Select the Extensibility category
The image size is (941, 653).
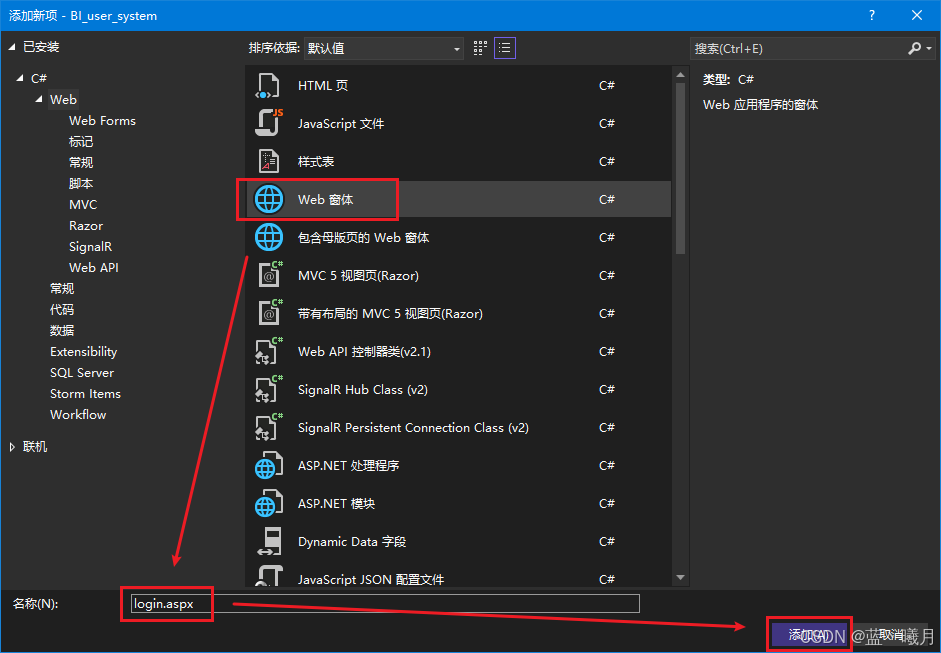click(x=83, y=352)
